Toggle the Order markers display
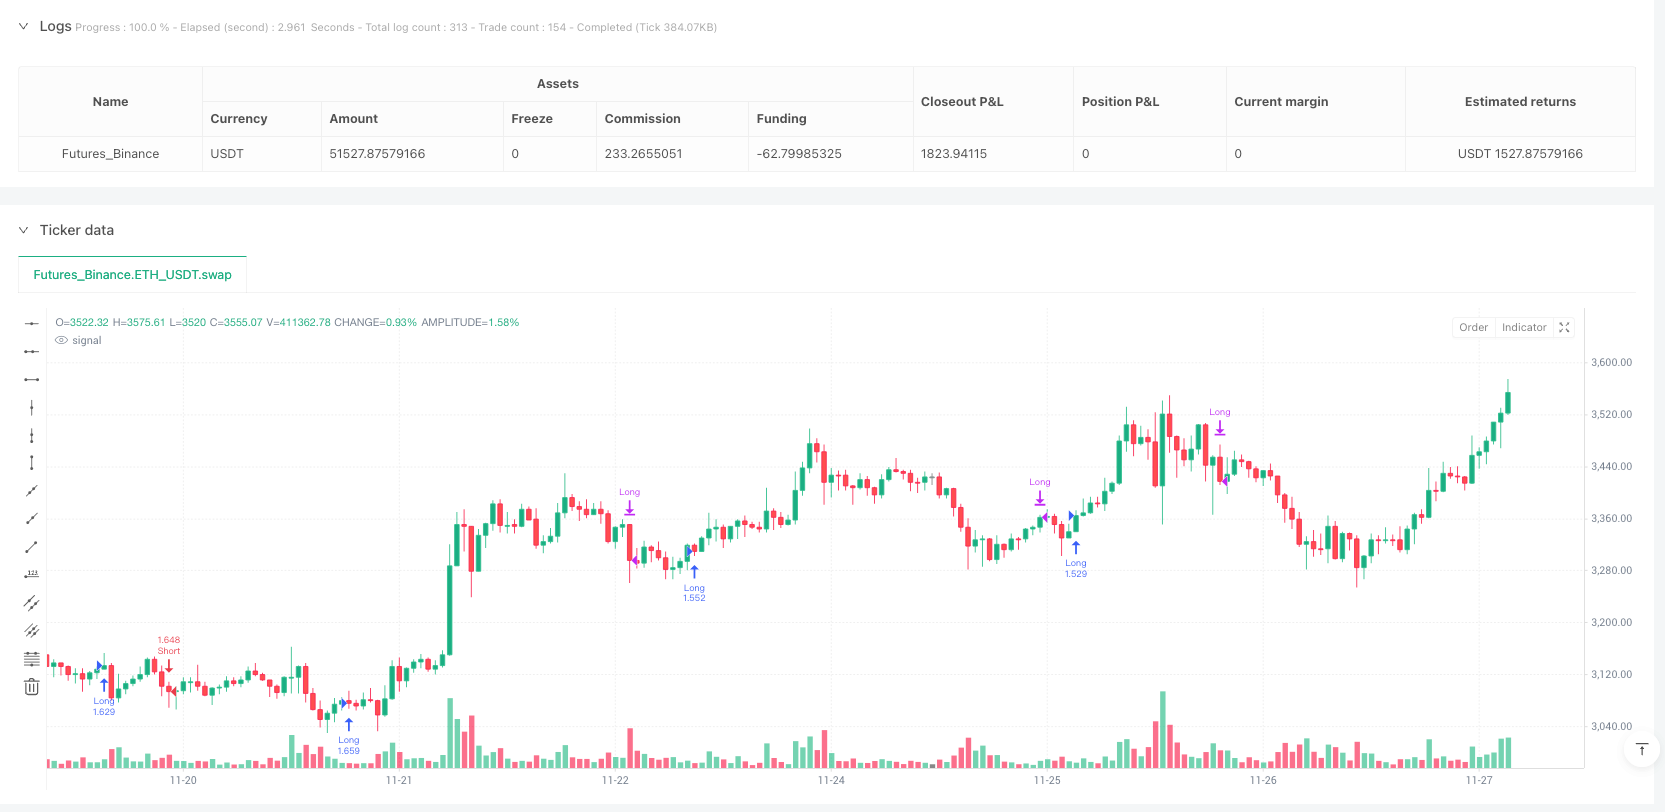1665x812 pixels. (1473, 328)
